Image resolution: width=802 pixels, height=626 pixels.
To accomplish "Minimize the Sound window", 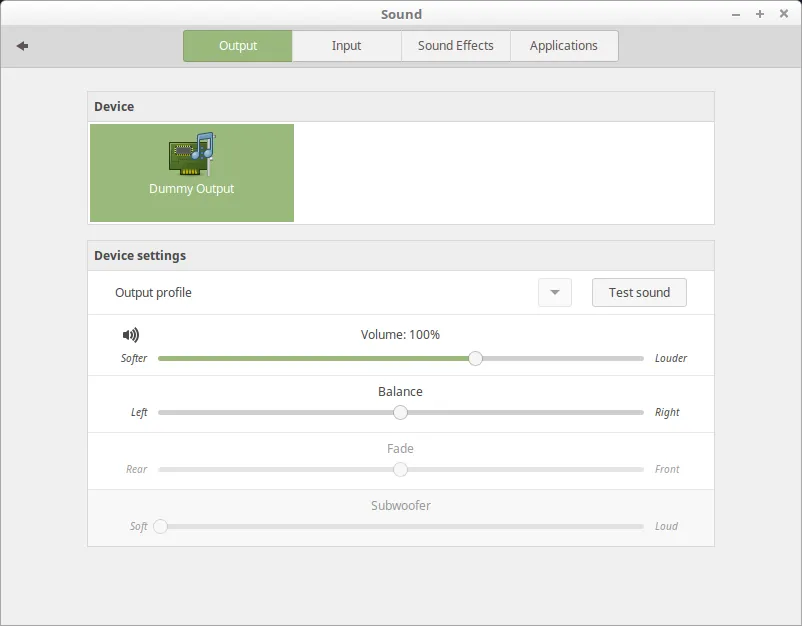I will (x=736, y=14).
